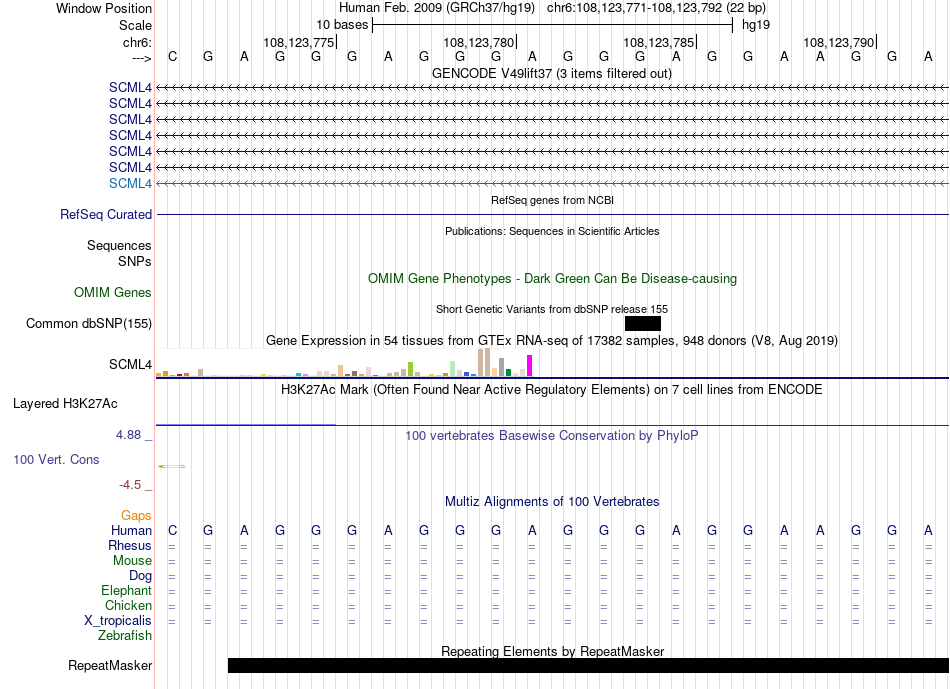Click the 4.88 conservation scale value

[128, 435]
